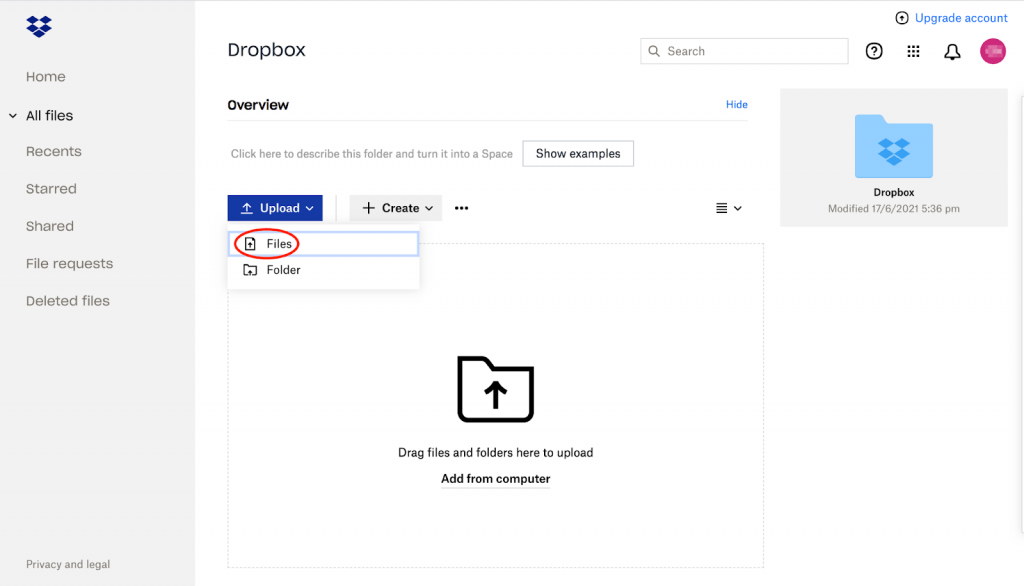
Task: Click the large upload folder icon
Action: click(496, 389)
